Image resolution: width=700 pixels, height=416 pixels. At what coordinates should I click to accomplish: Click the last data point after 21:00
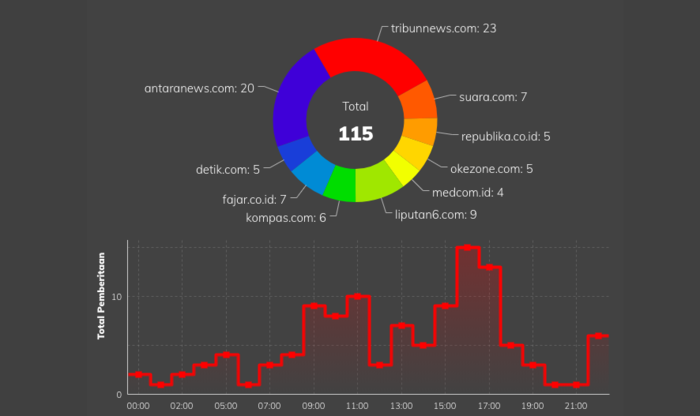click(x=598, y=336)
